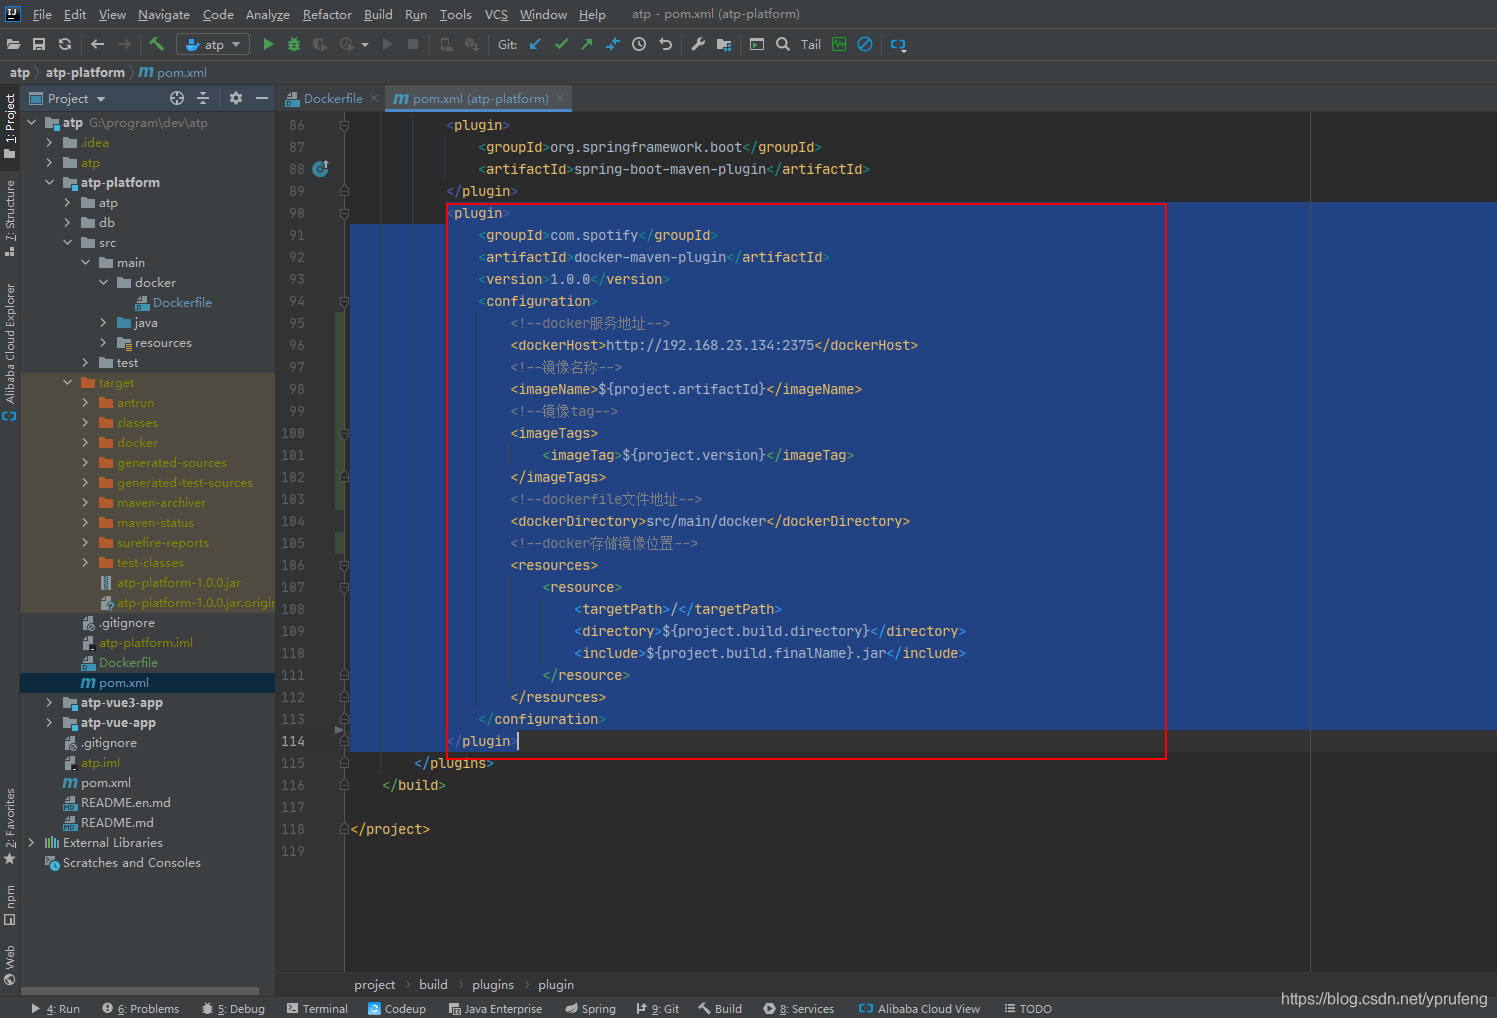The height and width of the screenshot is (1018, 1497).
Task: Toggle the Tail option in the toolbar
Action: (810, 44)
